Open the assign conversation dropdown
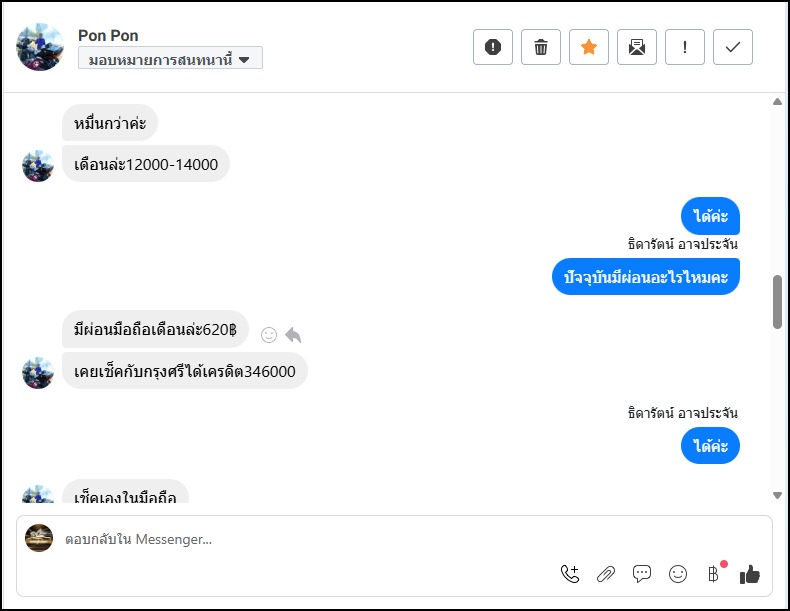Image resolution: width=790 pixels, height=611 pixels. coord(170,59)
